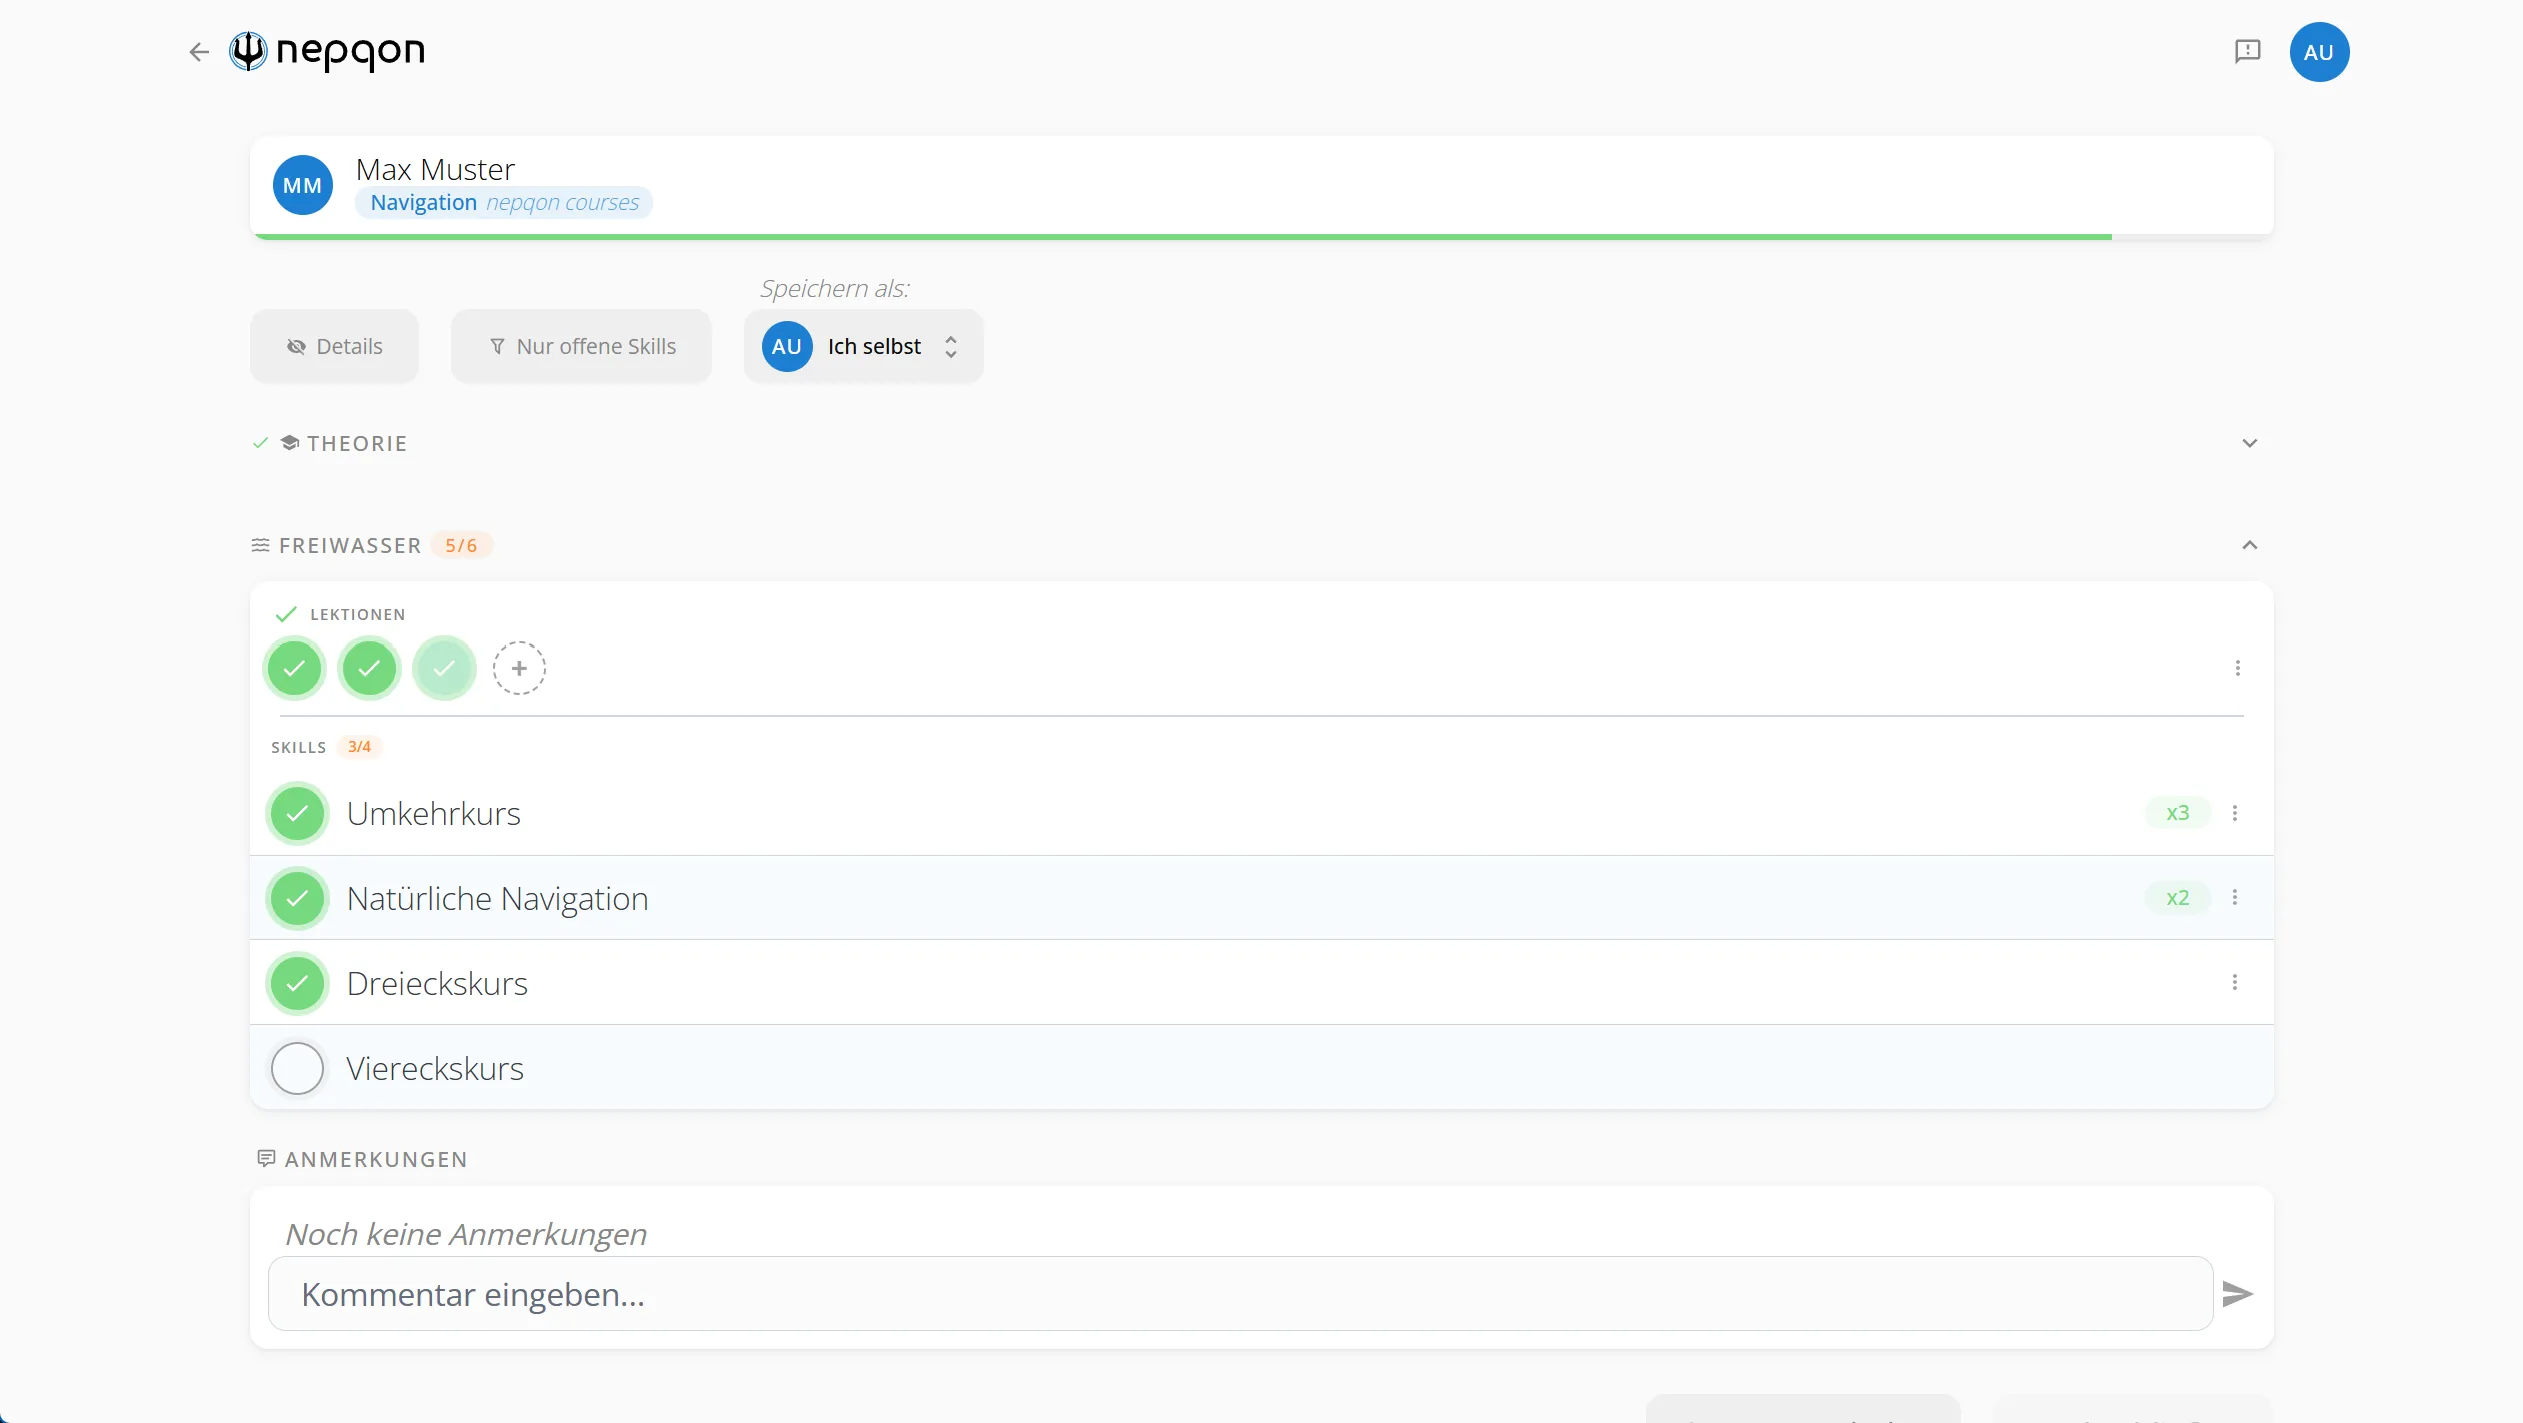Viewport: 2523px width, 1423px height.
Task: Collapse the Freiwasser section chevron
Action: click(2249, 545)
